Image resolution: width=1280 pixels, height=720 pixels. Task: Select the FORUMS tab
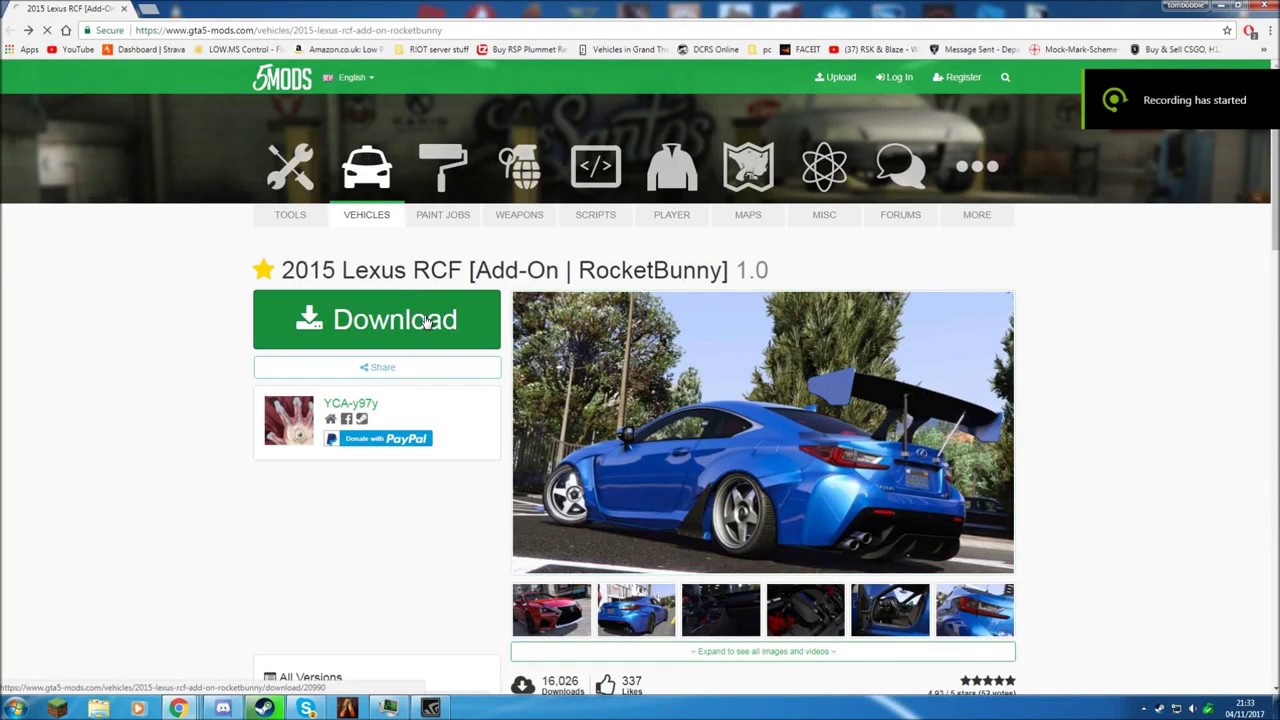point(901,214)
